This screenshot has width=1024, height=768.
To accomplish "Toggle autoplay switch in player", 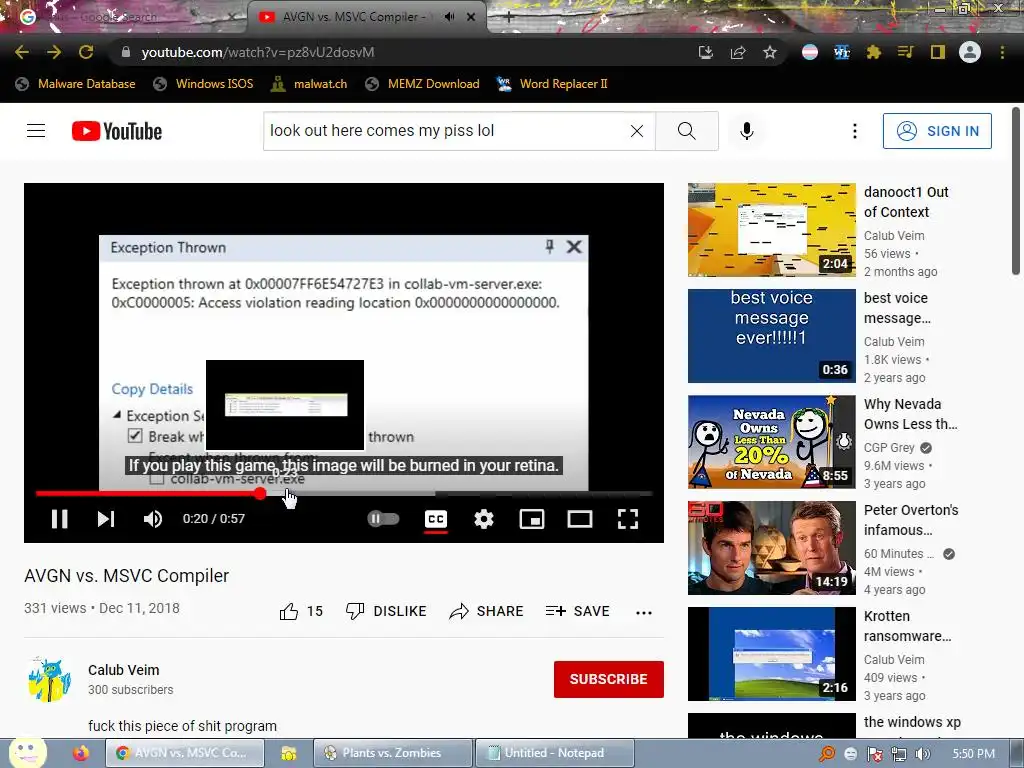I will tap(383, 519).
